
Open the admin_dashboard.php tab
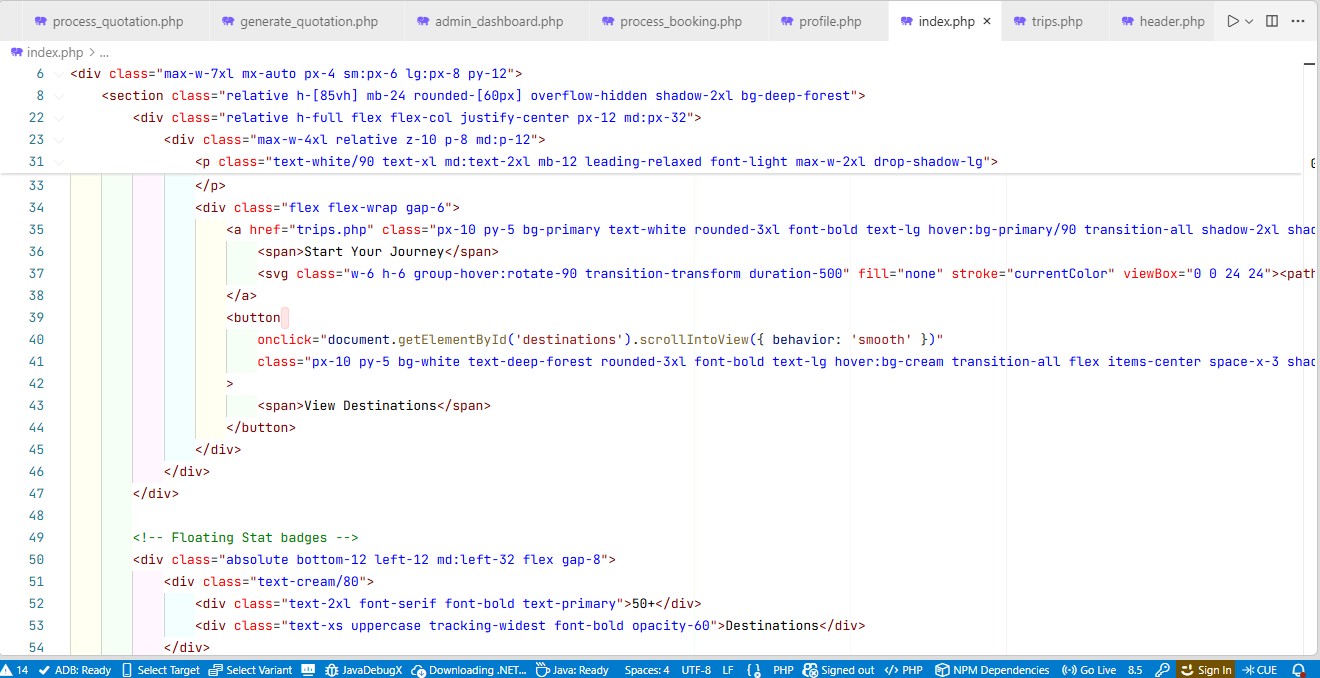tap(492, 20)
